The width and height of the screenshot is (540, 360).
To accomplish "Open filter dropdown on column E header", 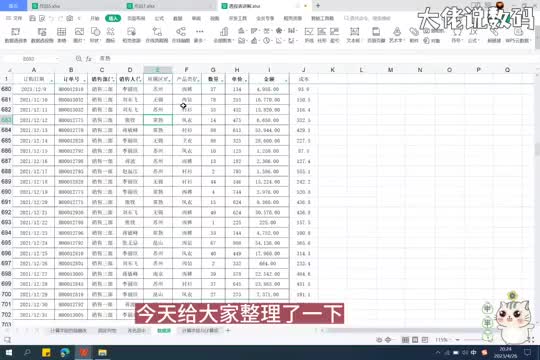I will click(x=169, y=80).
